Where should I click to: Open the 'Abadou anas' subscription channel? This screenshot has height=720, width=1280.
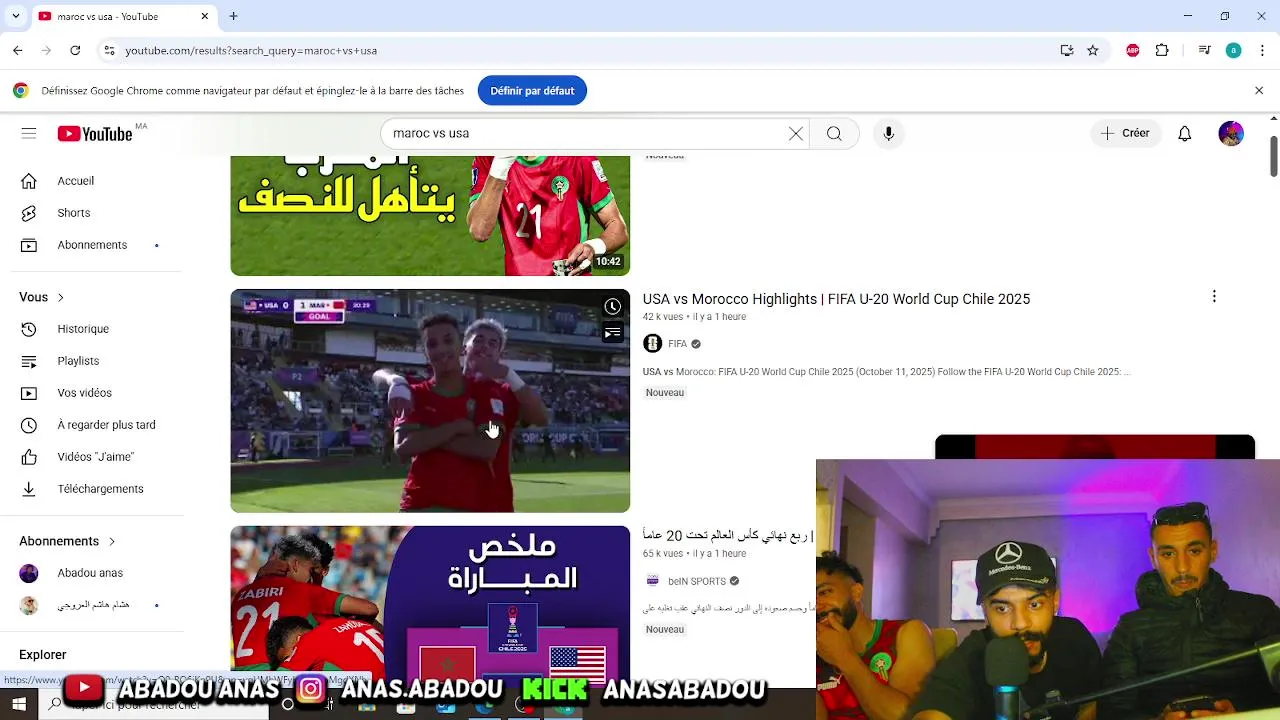(92, 573)
